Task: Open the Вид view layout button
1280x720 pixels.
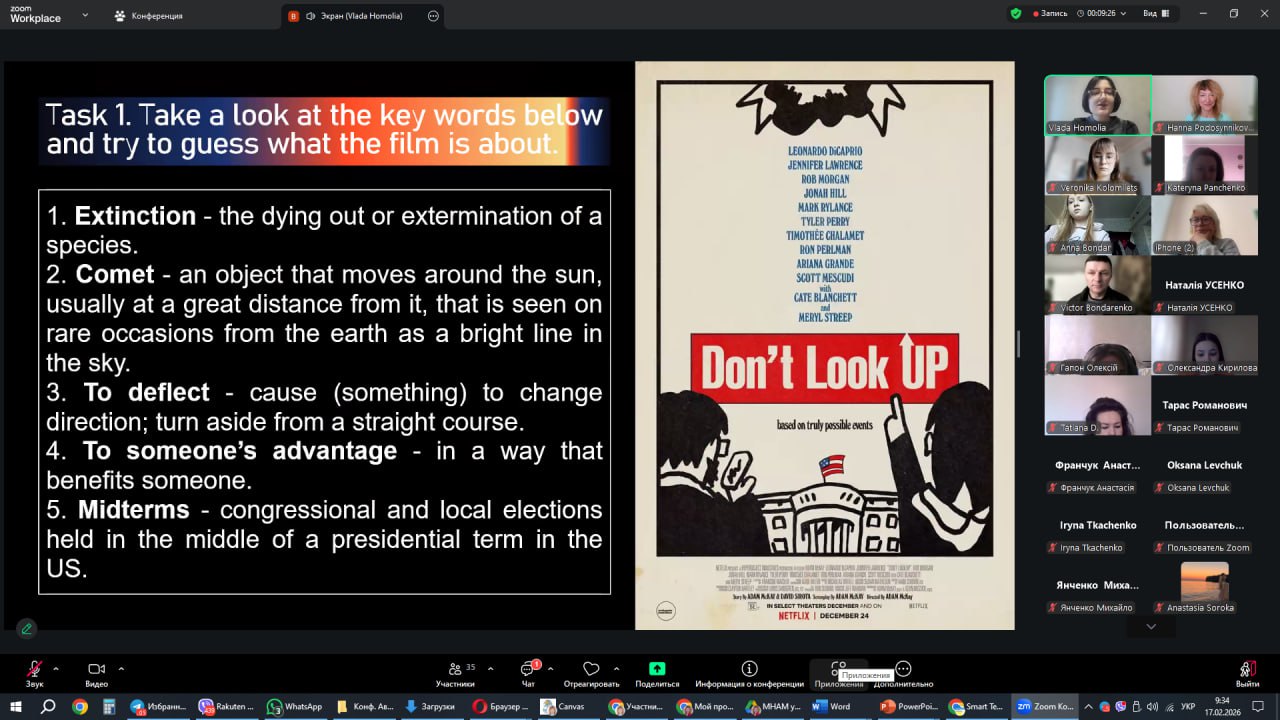Action: coord(1156,14)
